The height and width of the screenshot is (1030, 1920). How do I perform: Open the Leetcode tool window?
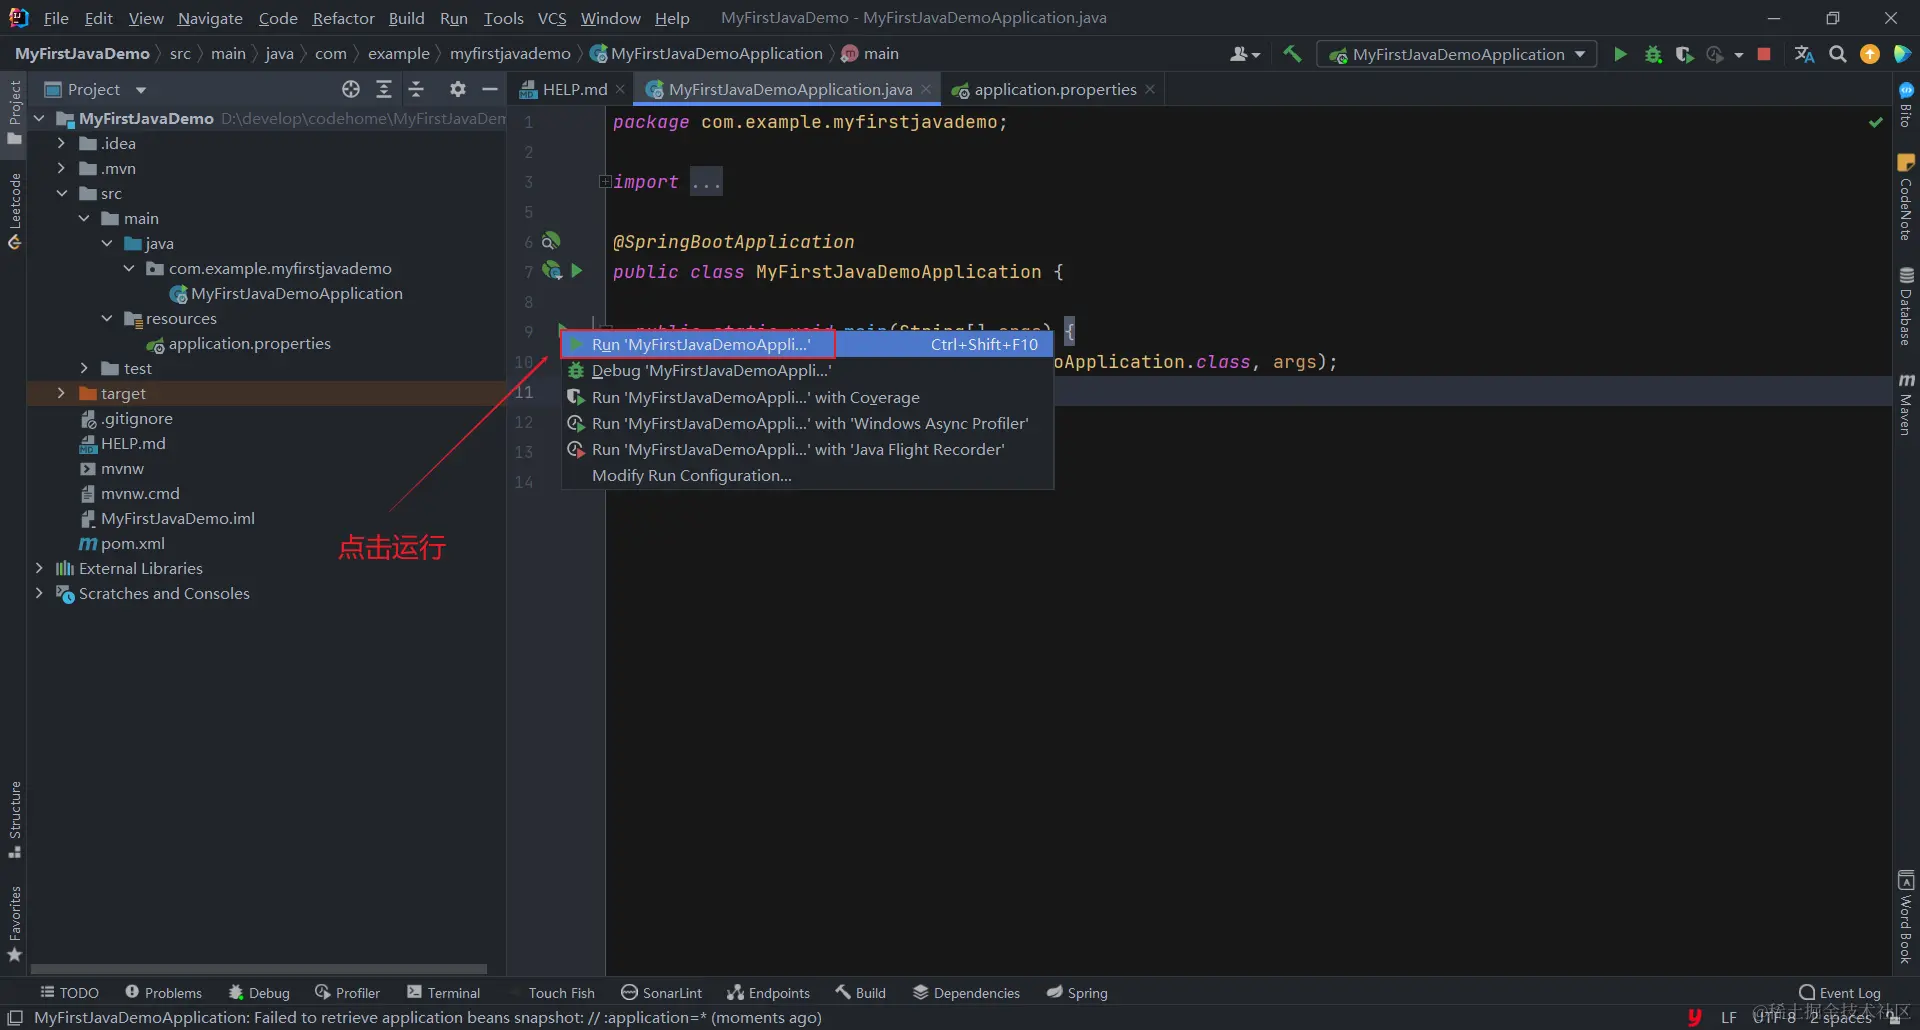(14, 211)
